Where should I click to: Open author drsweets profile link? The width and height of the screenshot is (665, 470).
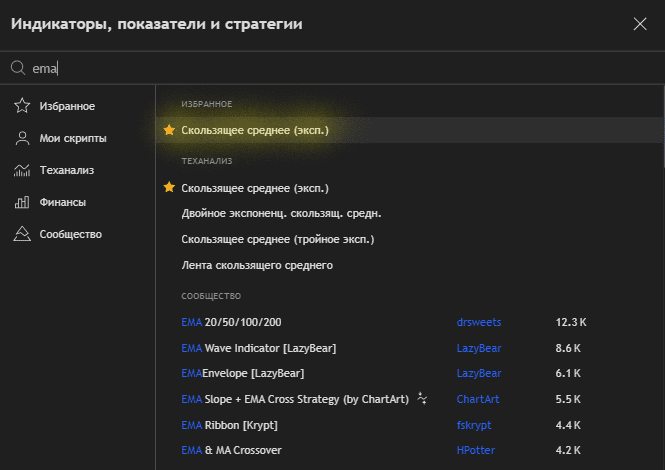point(479,322)
